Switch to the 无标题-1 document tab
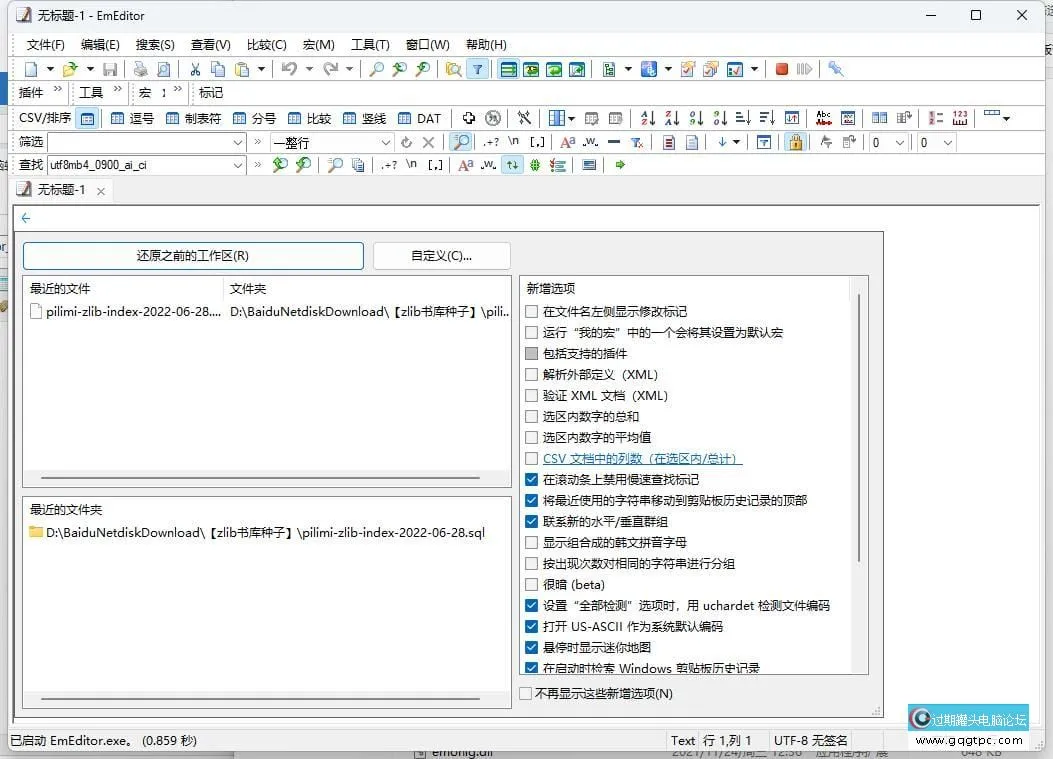Viewport: 1053px width, 759px height. pyautogui.click(x=61, y=190)
